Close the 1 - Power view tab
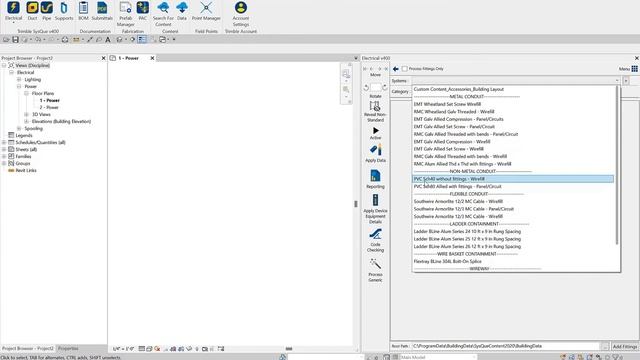The image size is (640, 360). coord(152,58)
